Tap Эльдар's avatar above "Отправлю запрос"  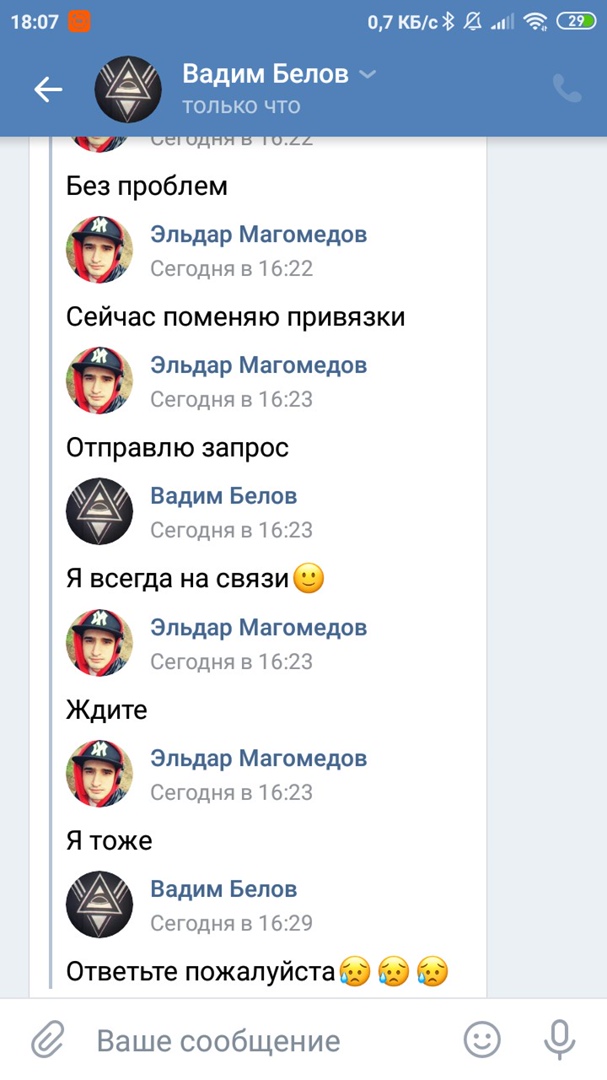(x=99, y=380)
